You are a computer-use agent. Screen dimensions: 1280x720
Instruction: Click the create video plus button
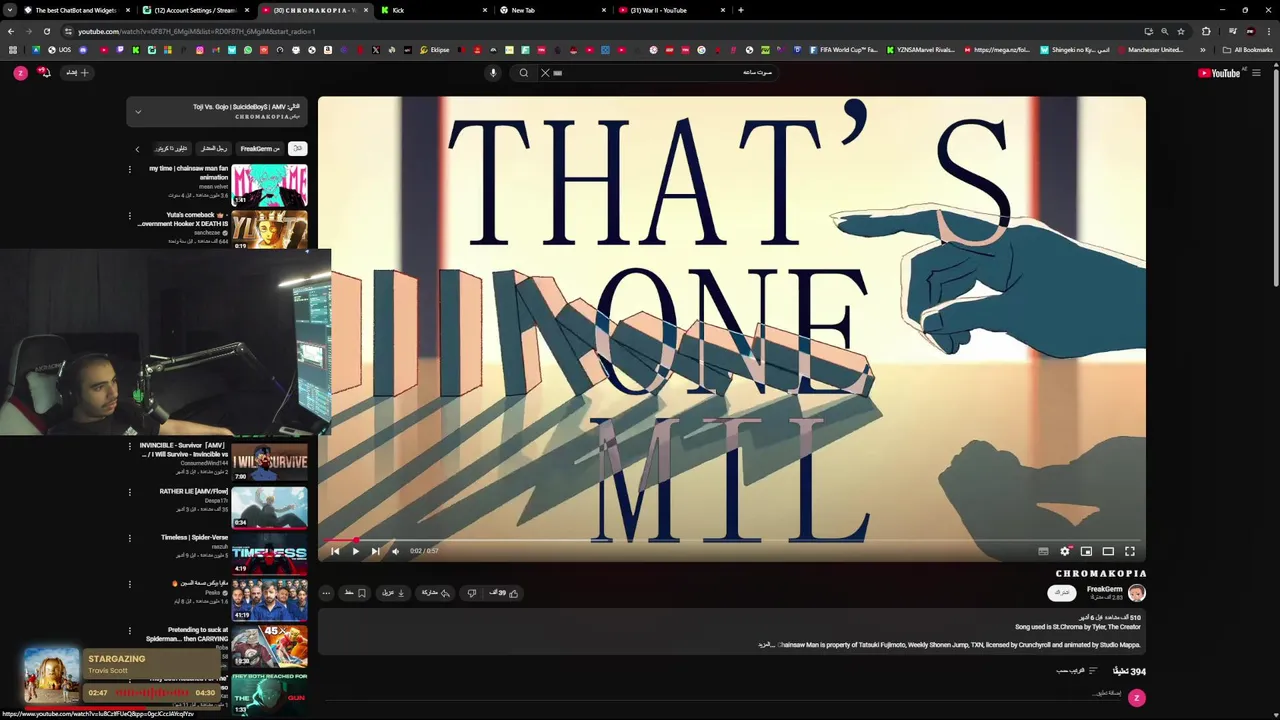coord(78,73)
